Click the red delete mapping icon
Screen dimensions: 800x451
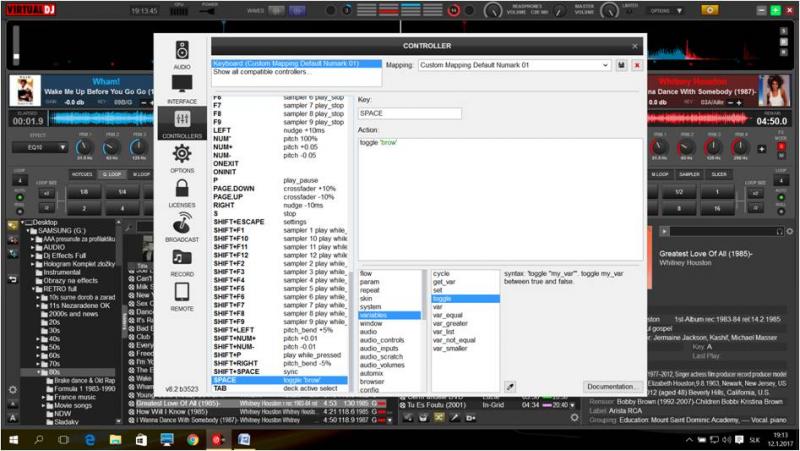[x=637, y=65]
